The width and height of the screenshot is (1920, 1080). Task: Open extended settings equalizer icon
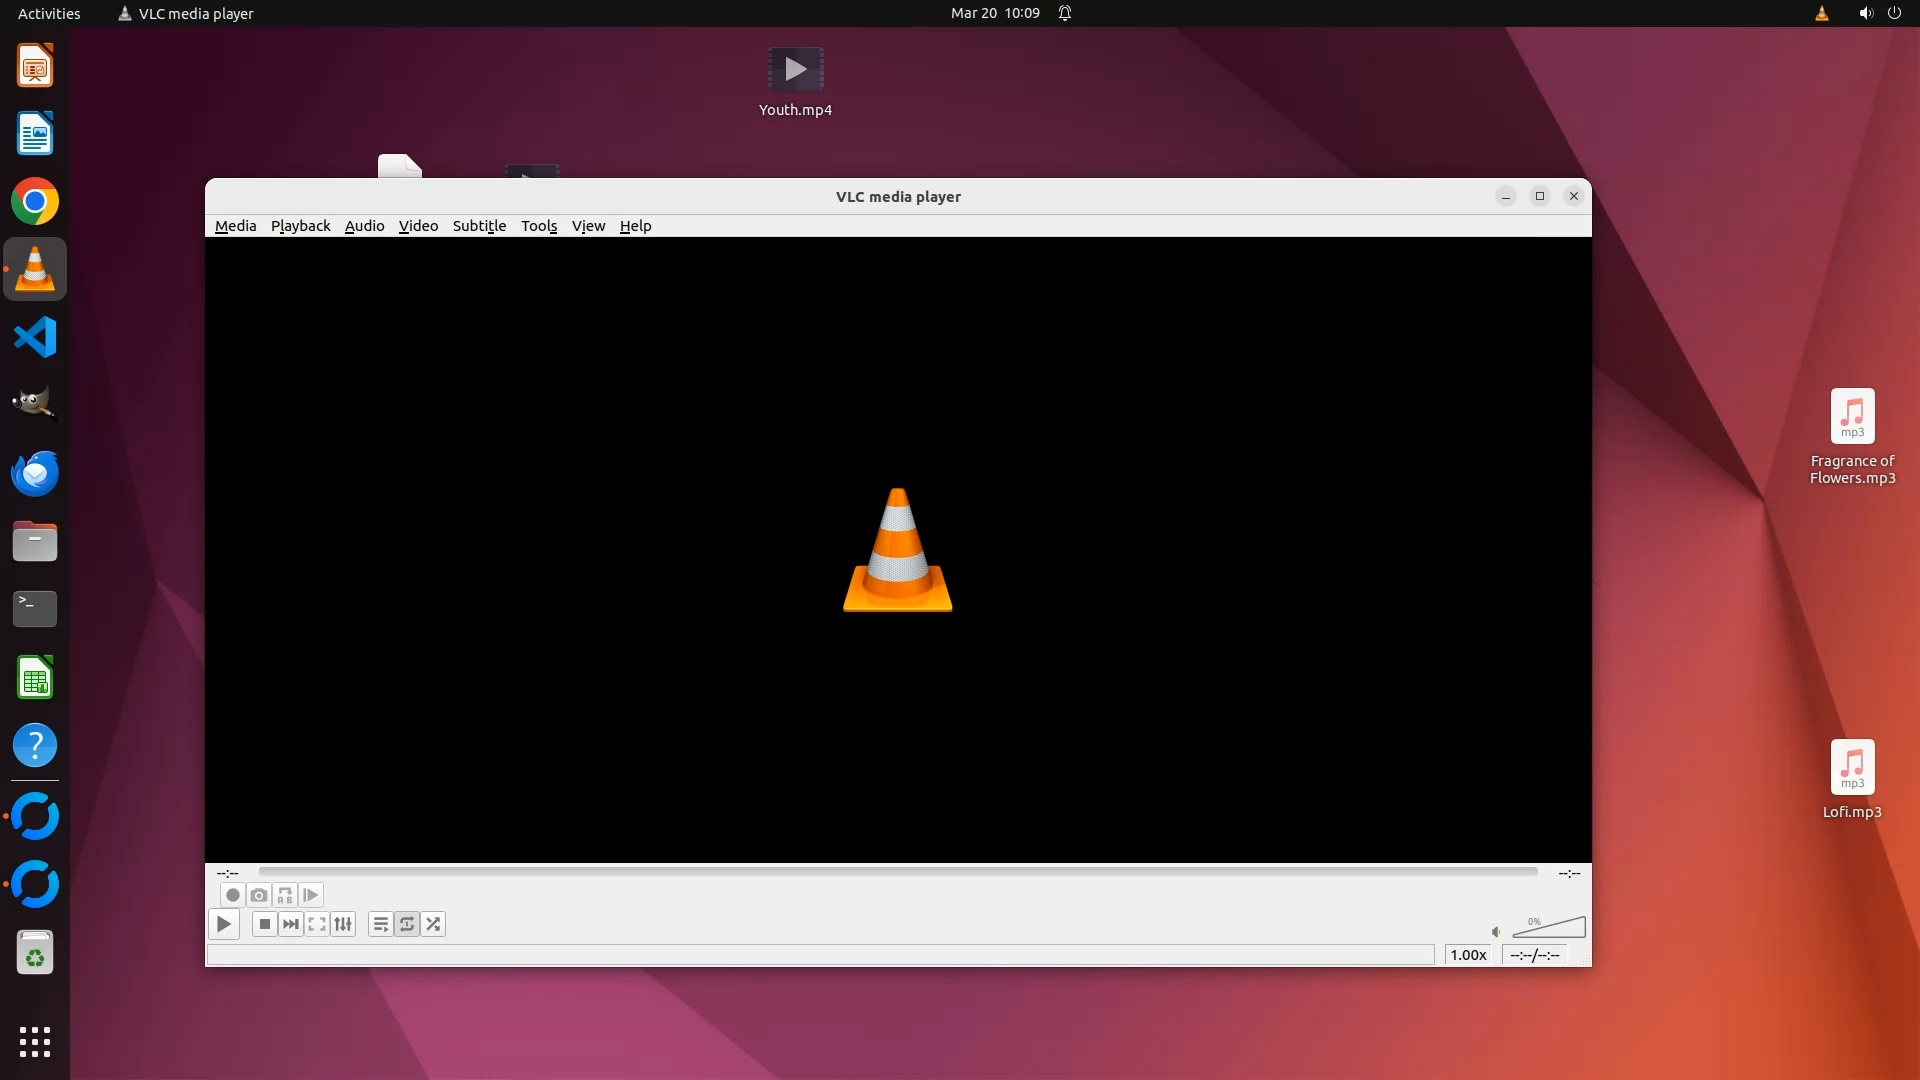343,924
